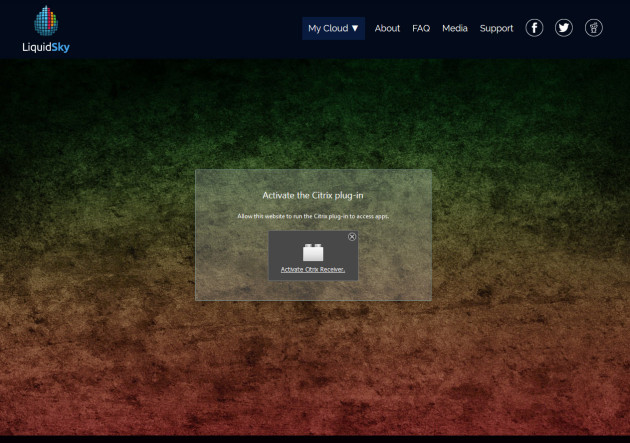The image size is (630, 443).
Task: Open the Reddit community icon
Action: tap(593, 28)
